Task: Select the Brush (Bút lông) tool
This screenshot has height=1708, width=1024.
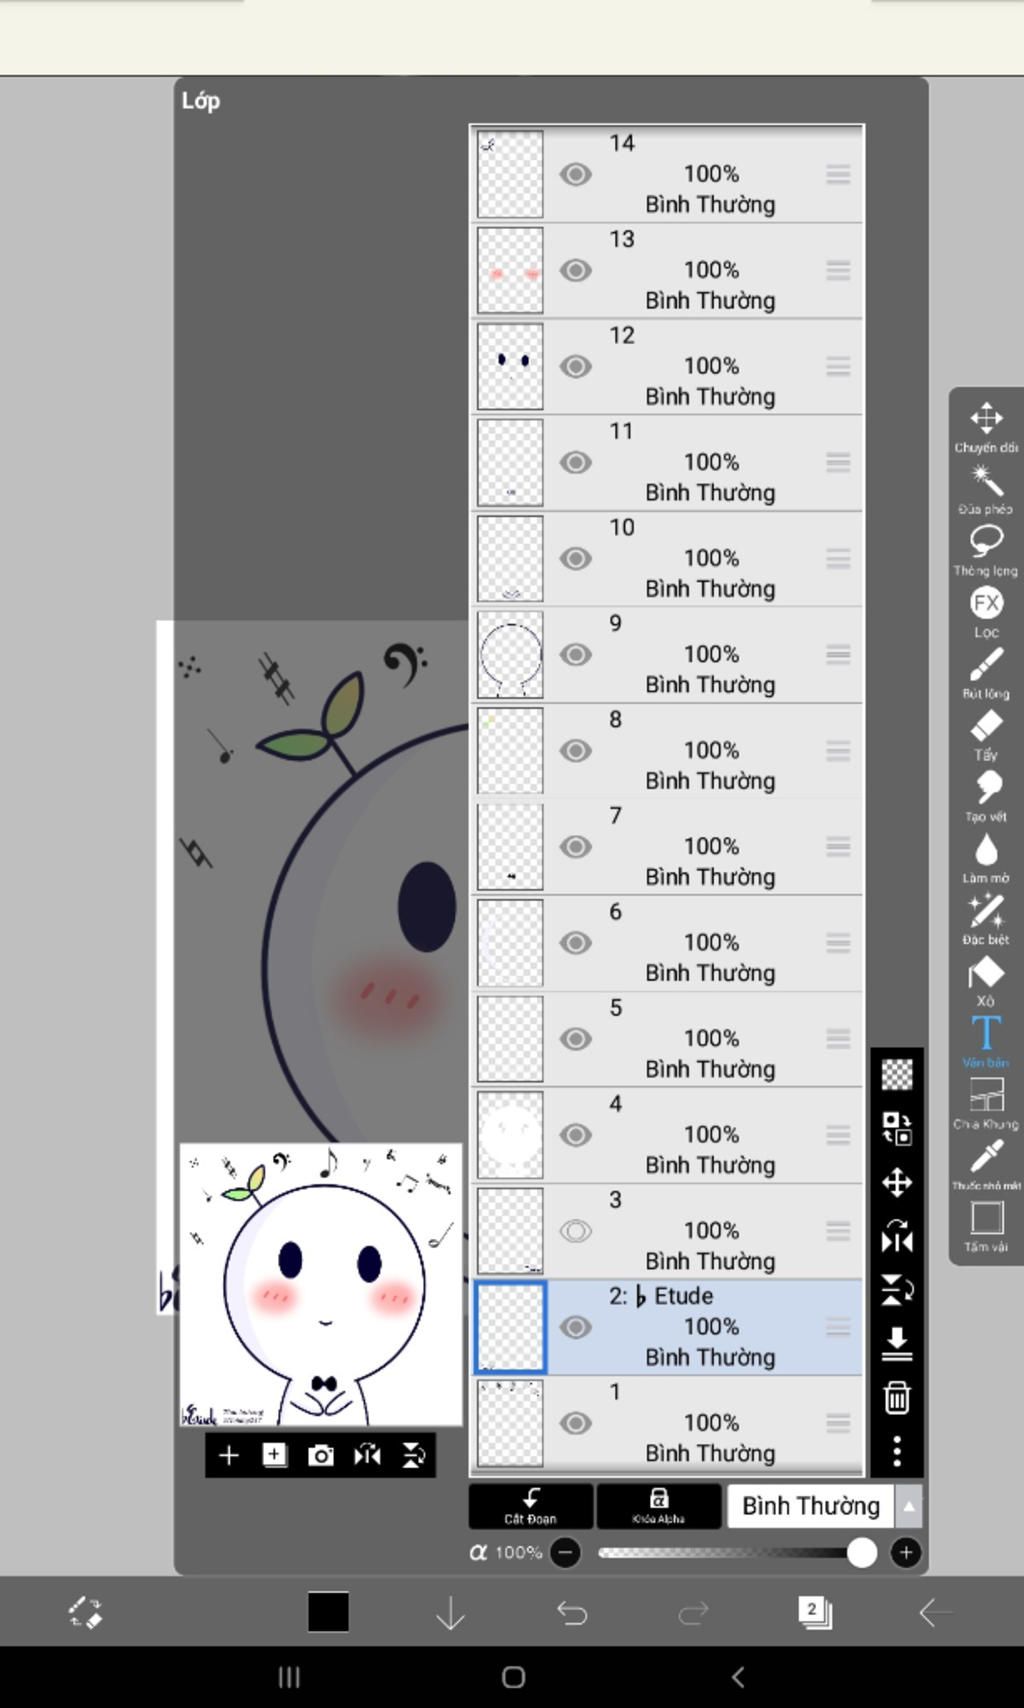Action: pos(986,673)
